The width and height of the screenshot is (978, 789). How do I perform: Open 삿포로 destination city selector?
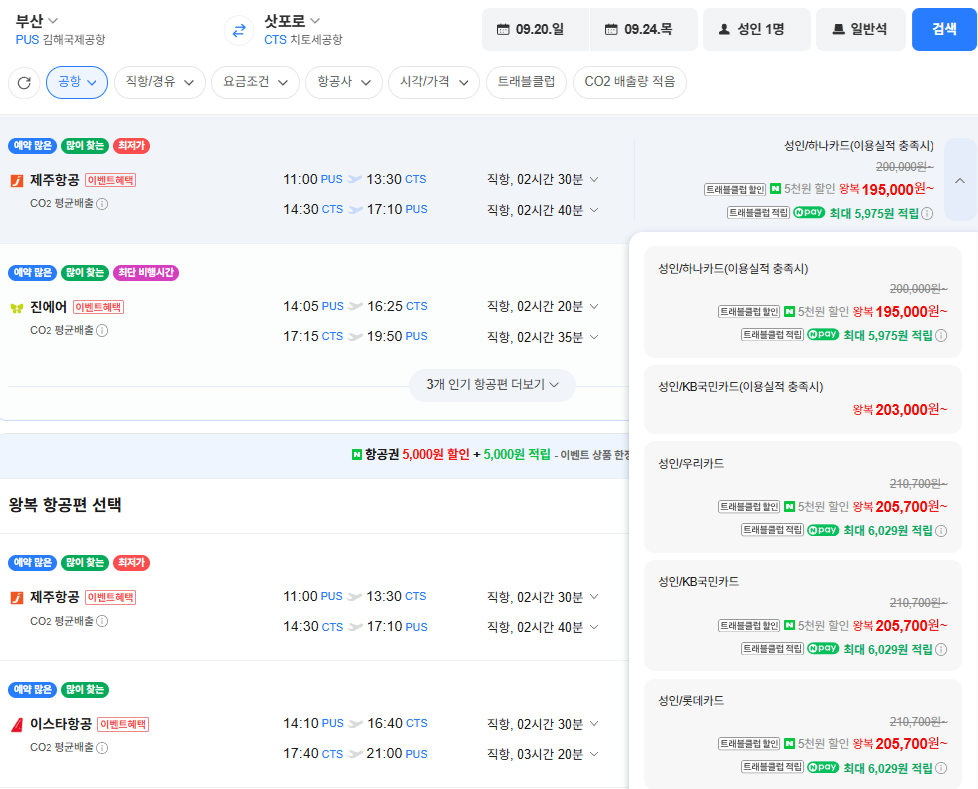click(292, 21)
